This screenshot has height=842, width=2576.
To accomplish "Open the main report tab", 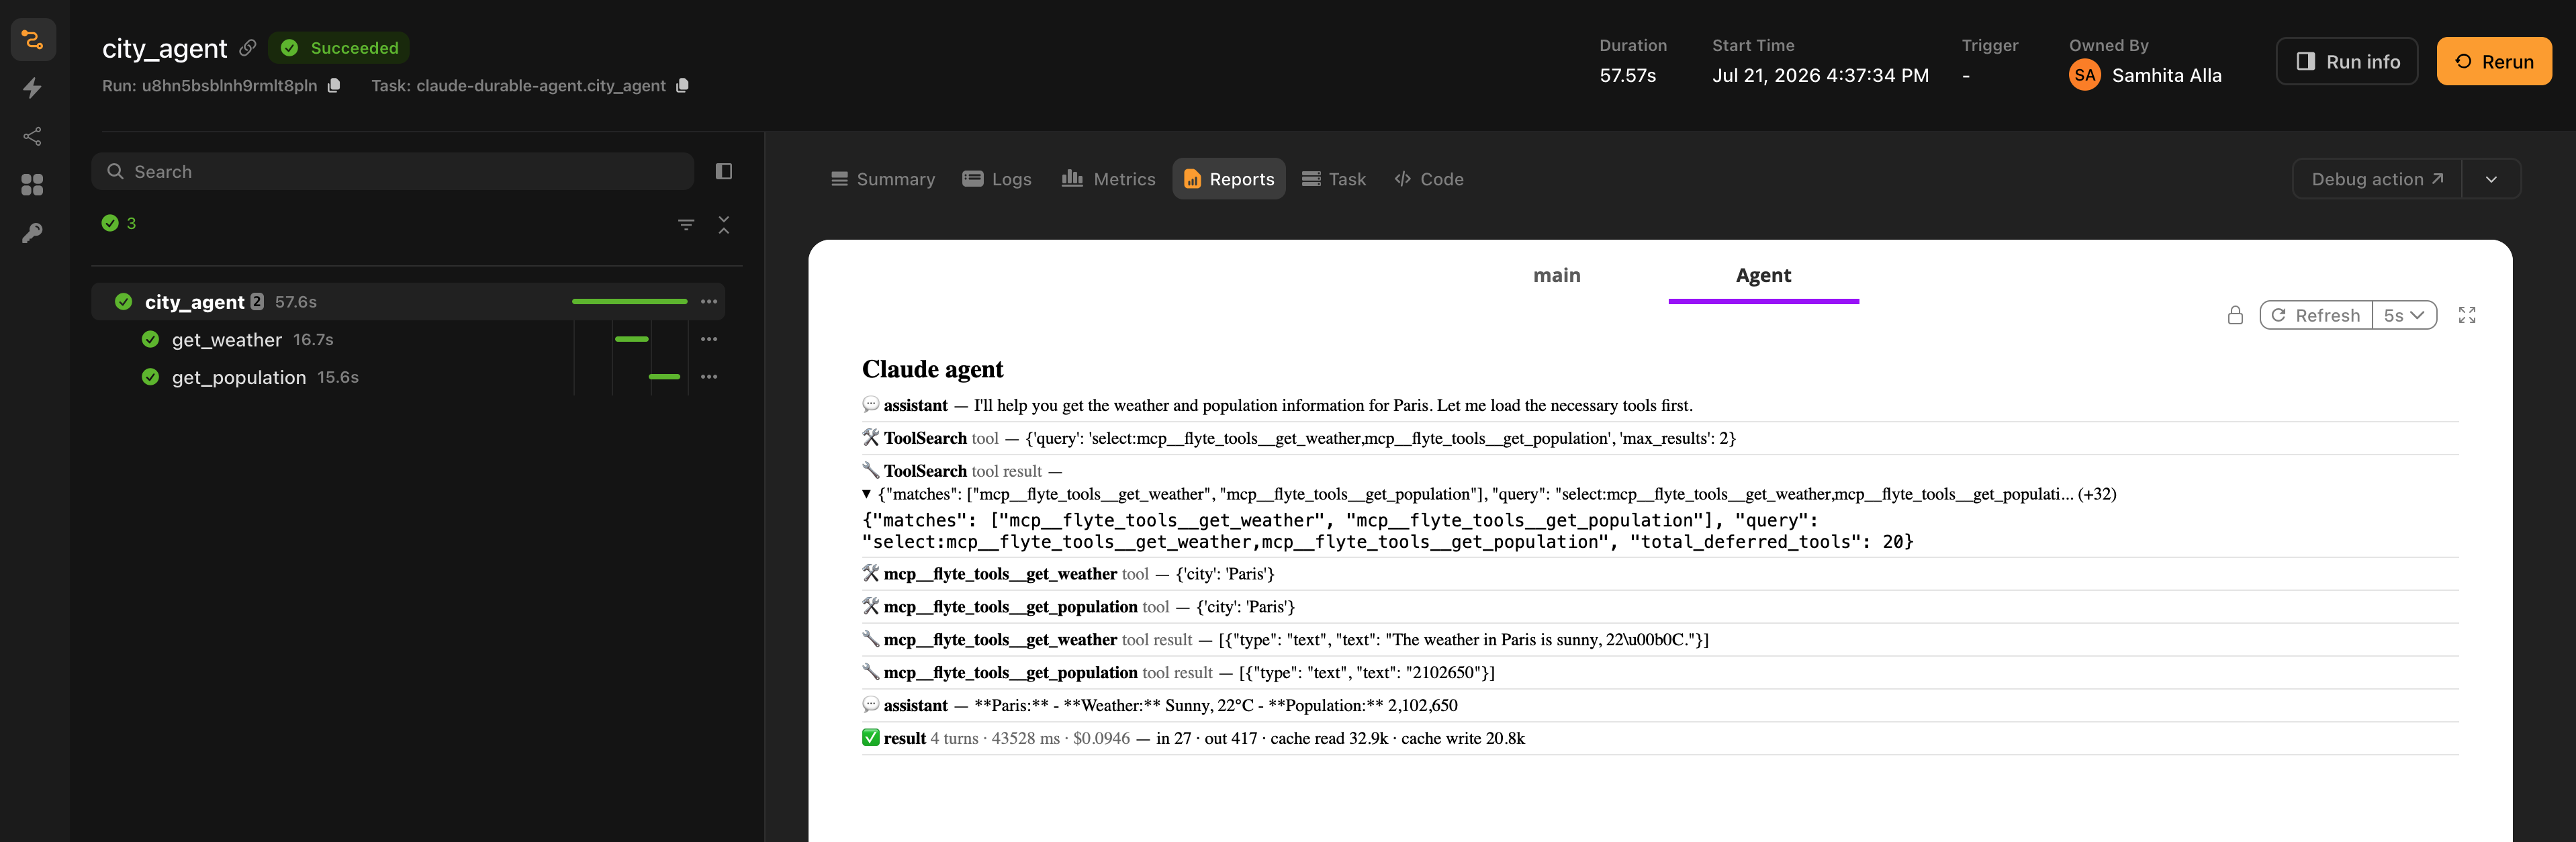I will pos(1557,275).
